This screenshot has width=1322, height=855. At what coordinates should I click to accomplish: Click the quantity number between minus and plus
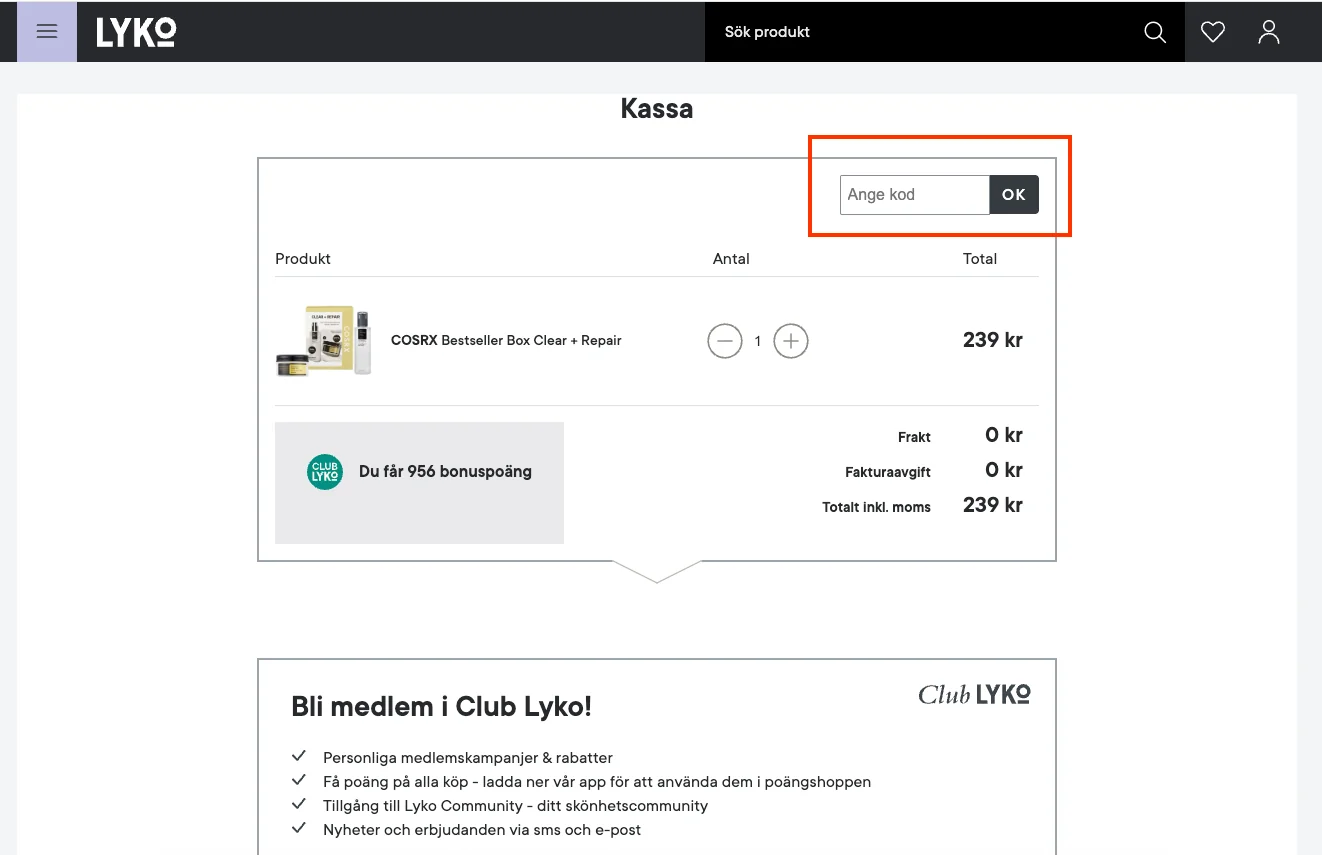click(758, 342)
